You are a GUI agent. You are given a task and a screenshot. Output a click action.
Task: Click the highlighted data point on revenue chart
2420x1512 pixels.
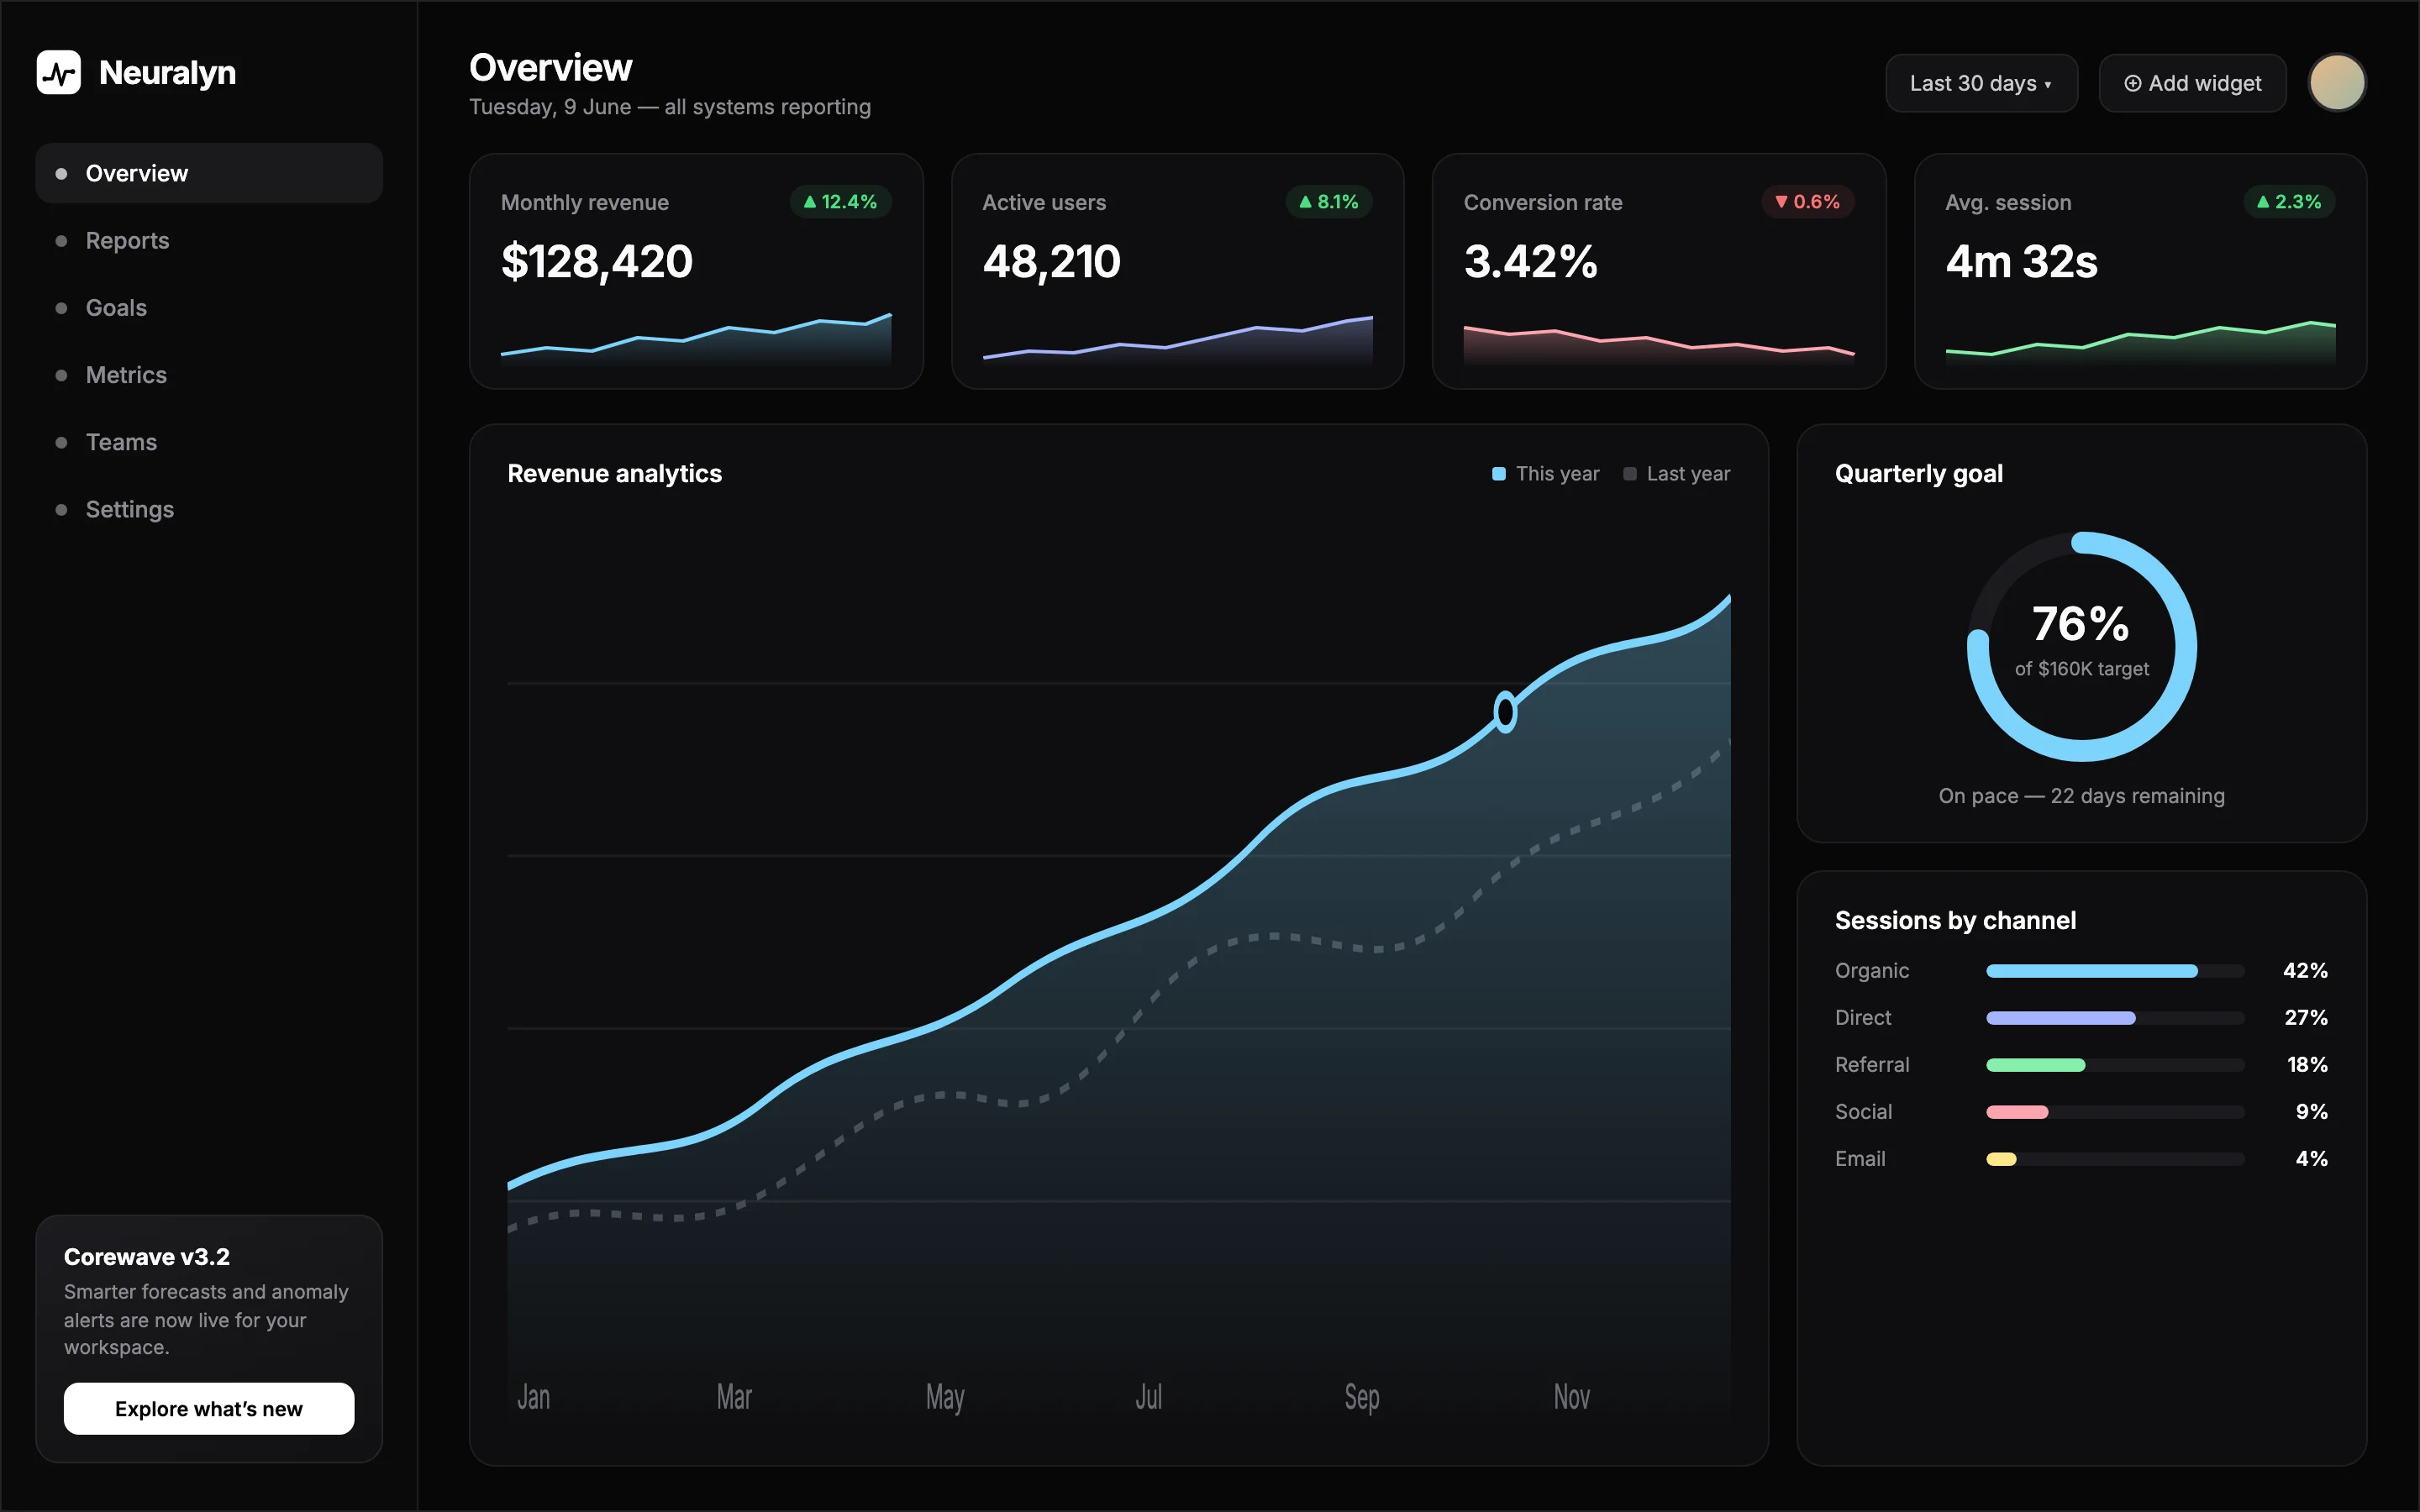[1504, 712]
